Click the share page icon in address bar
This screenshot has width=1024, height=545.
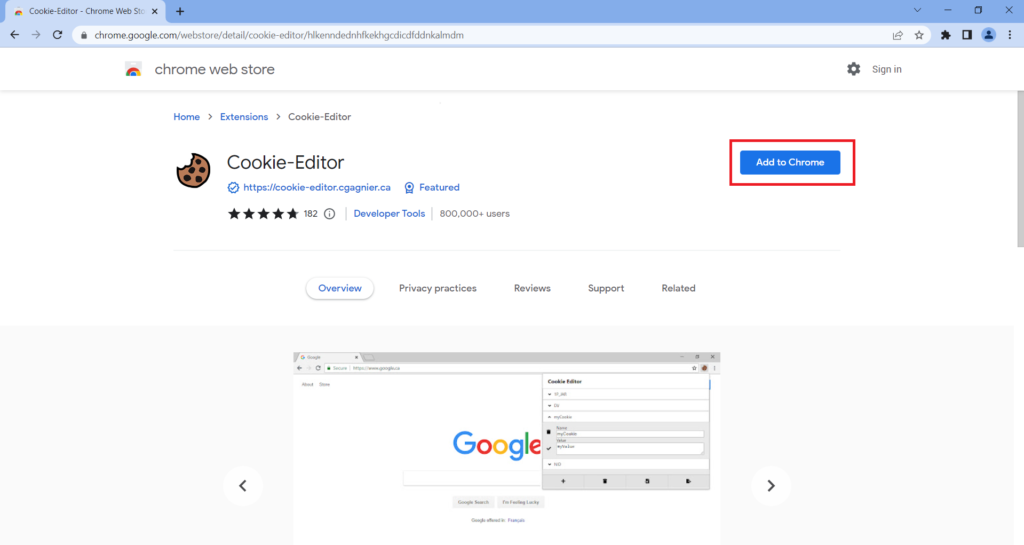click(898, 34)
